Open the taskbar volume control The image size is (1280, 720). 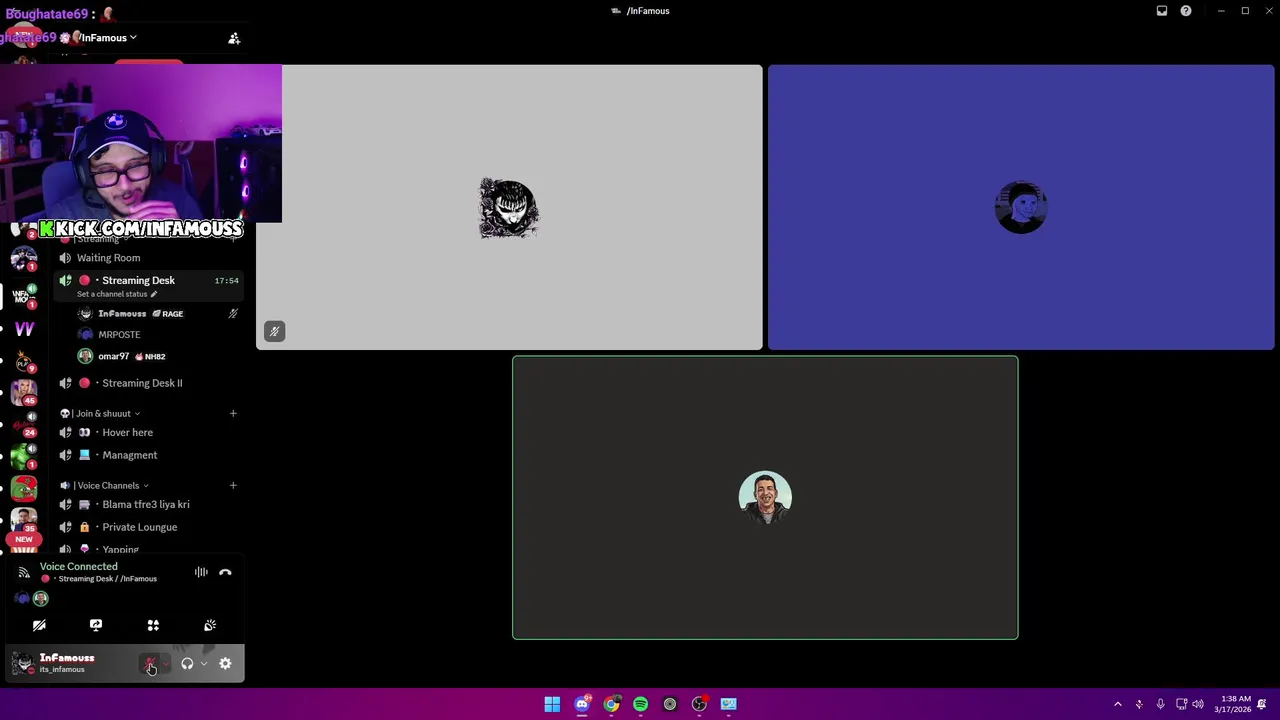1198,704
